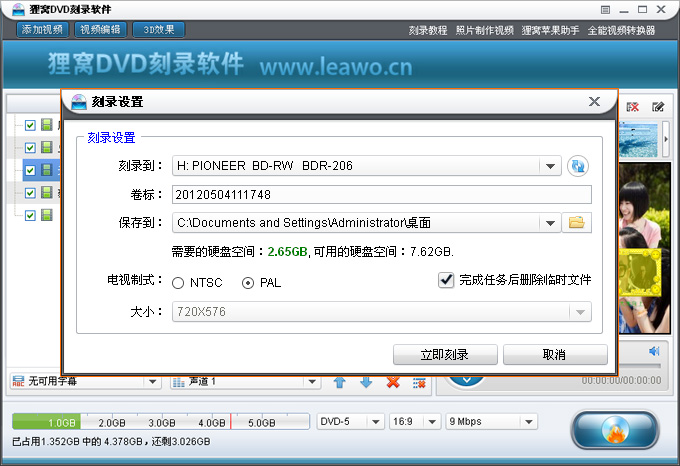
Task: Click the FX remove icon in preview panel
Action: [x=633, y=107]
